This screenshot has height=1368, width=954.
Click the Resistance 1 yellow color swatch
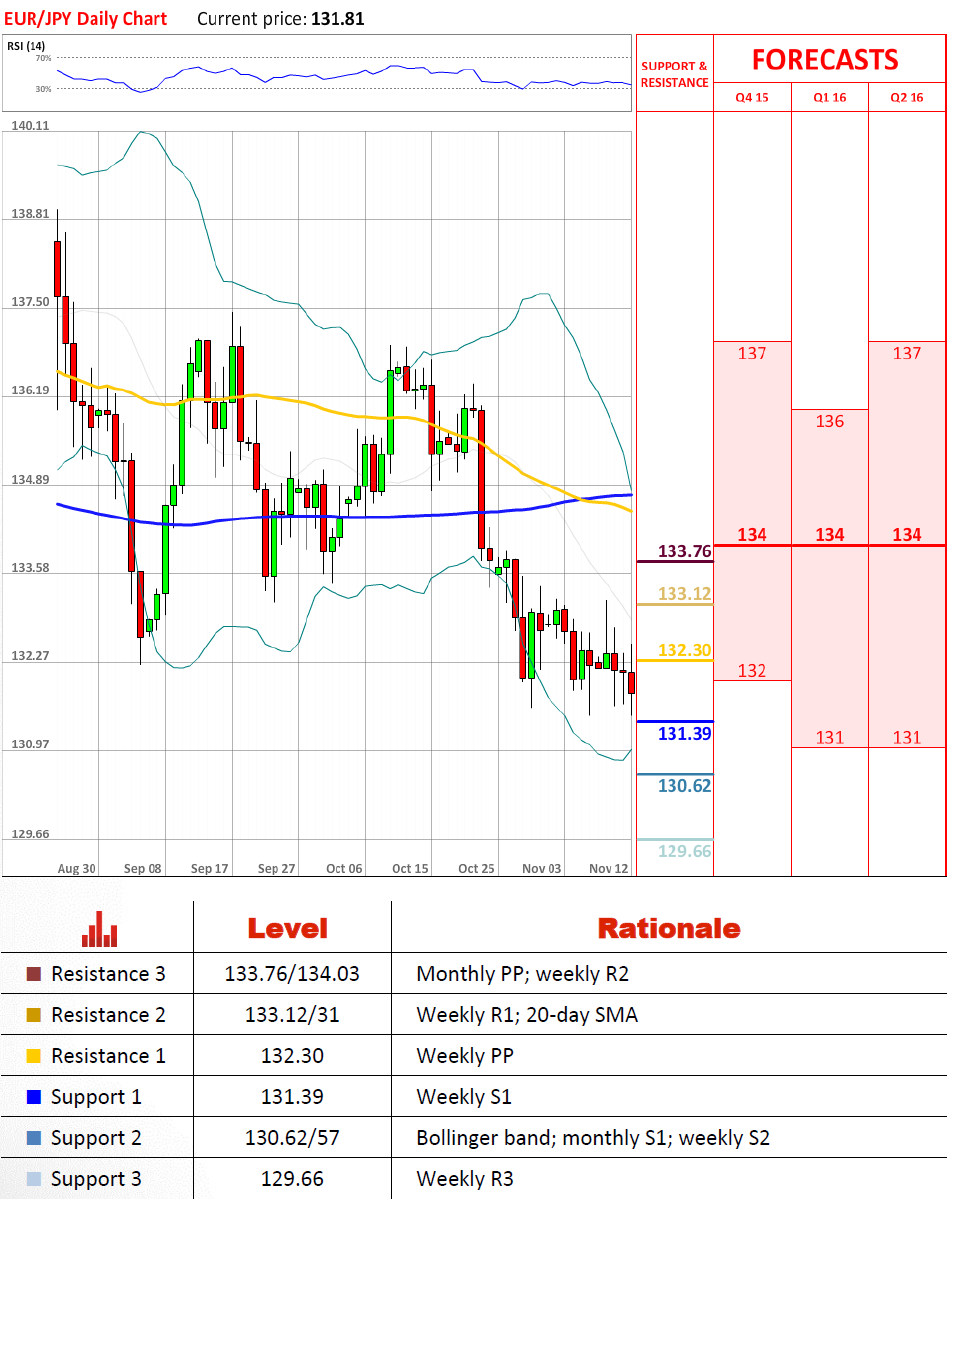pyautogui.click(x=33, y=1056)
